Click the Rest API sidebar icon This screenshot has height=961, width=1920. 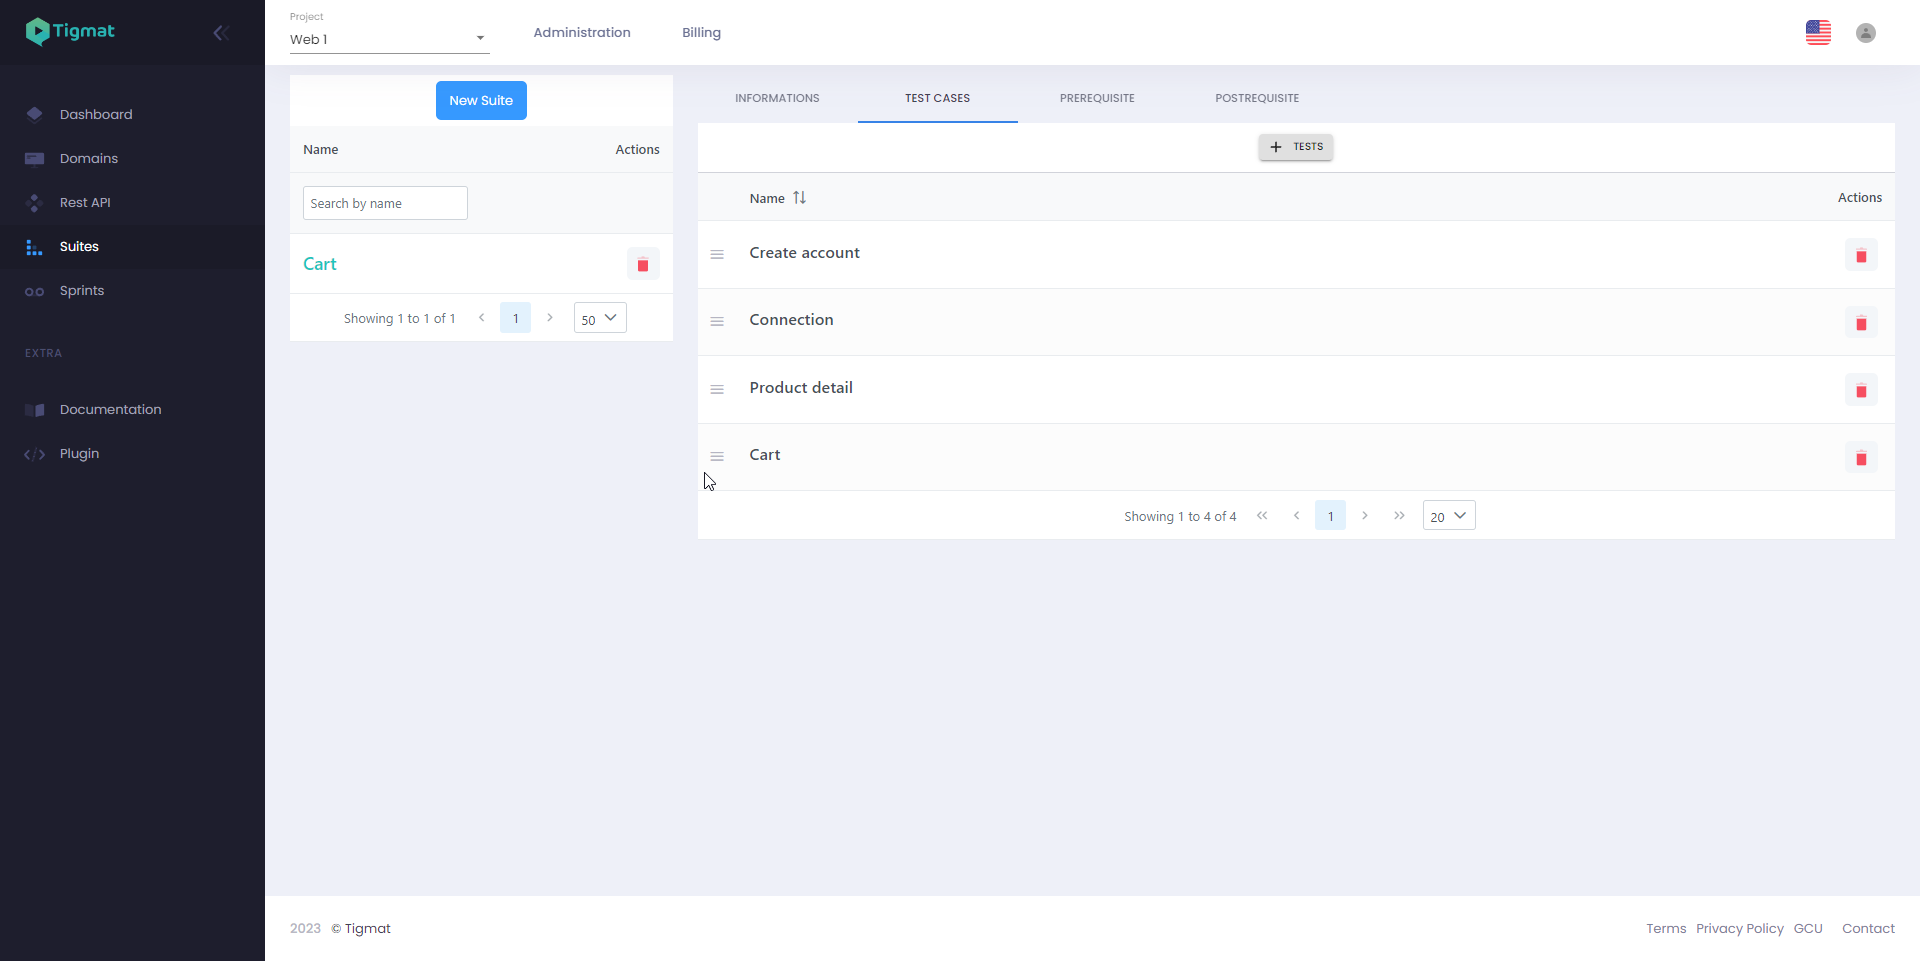[34, 202]
